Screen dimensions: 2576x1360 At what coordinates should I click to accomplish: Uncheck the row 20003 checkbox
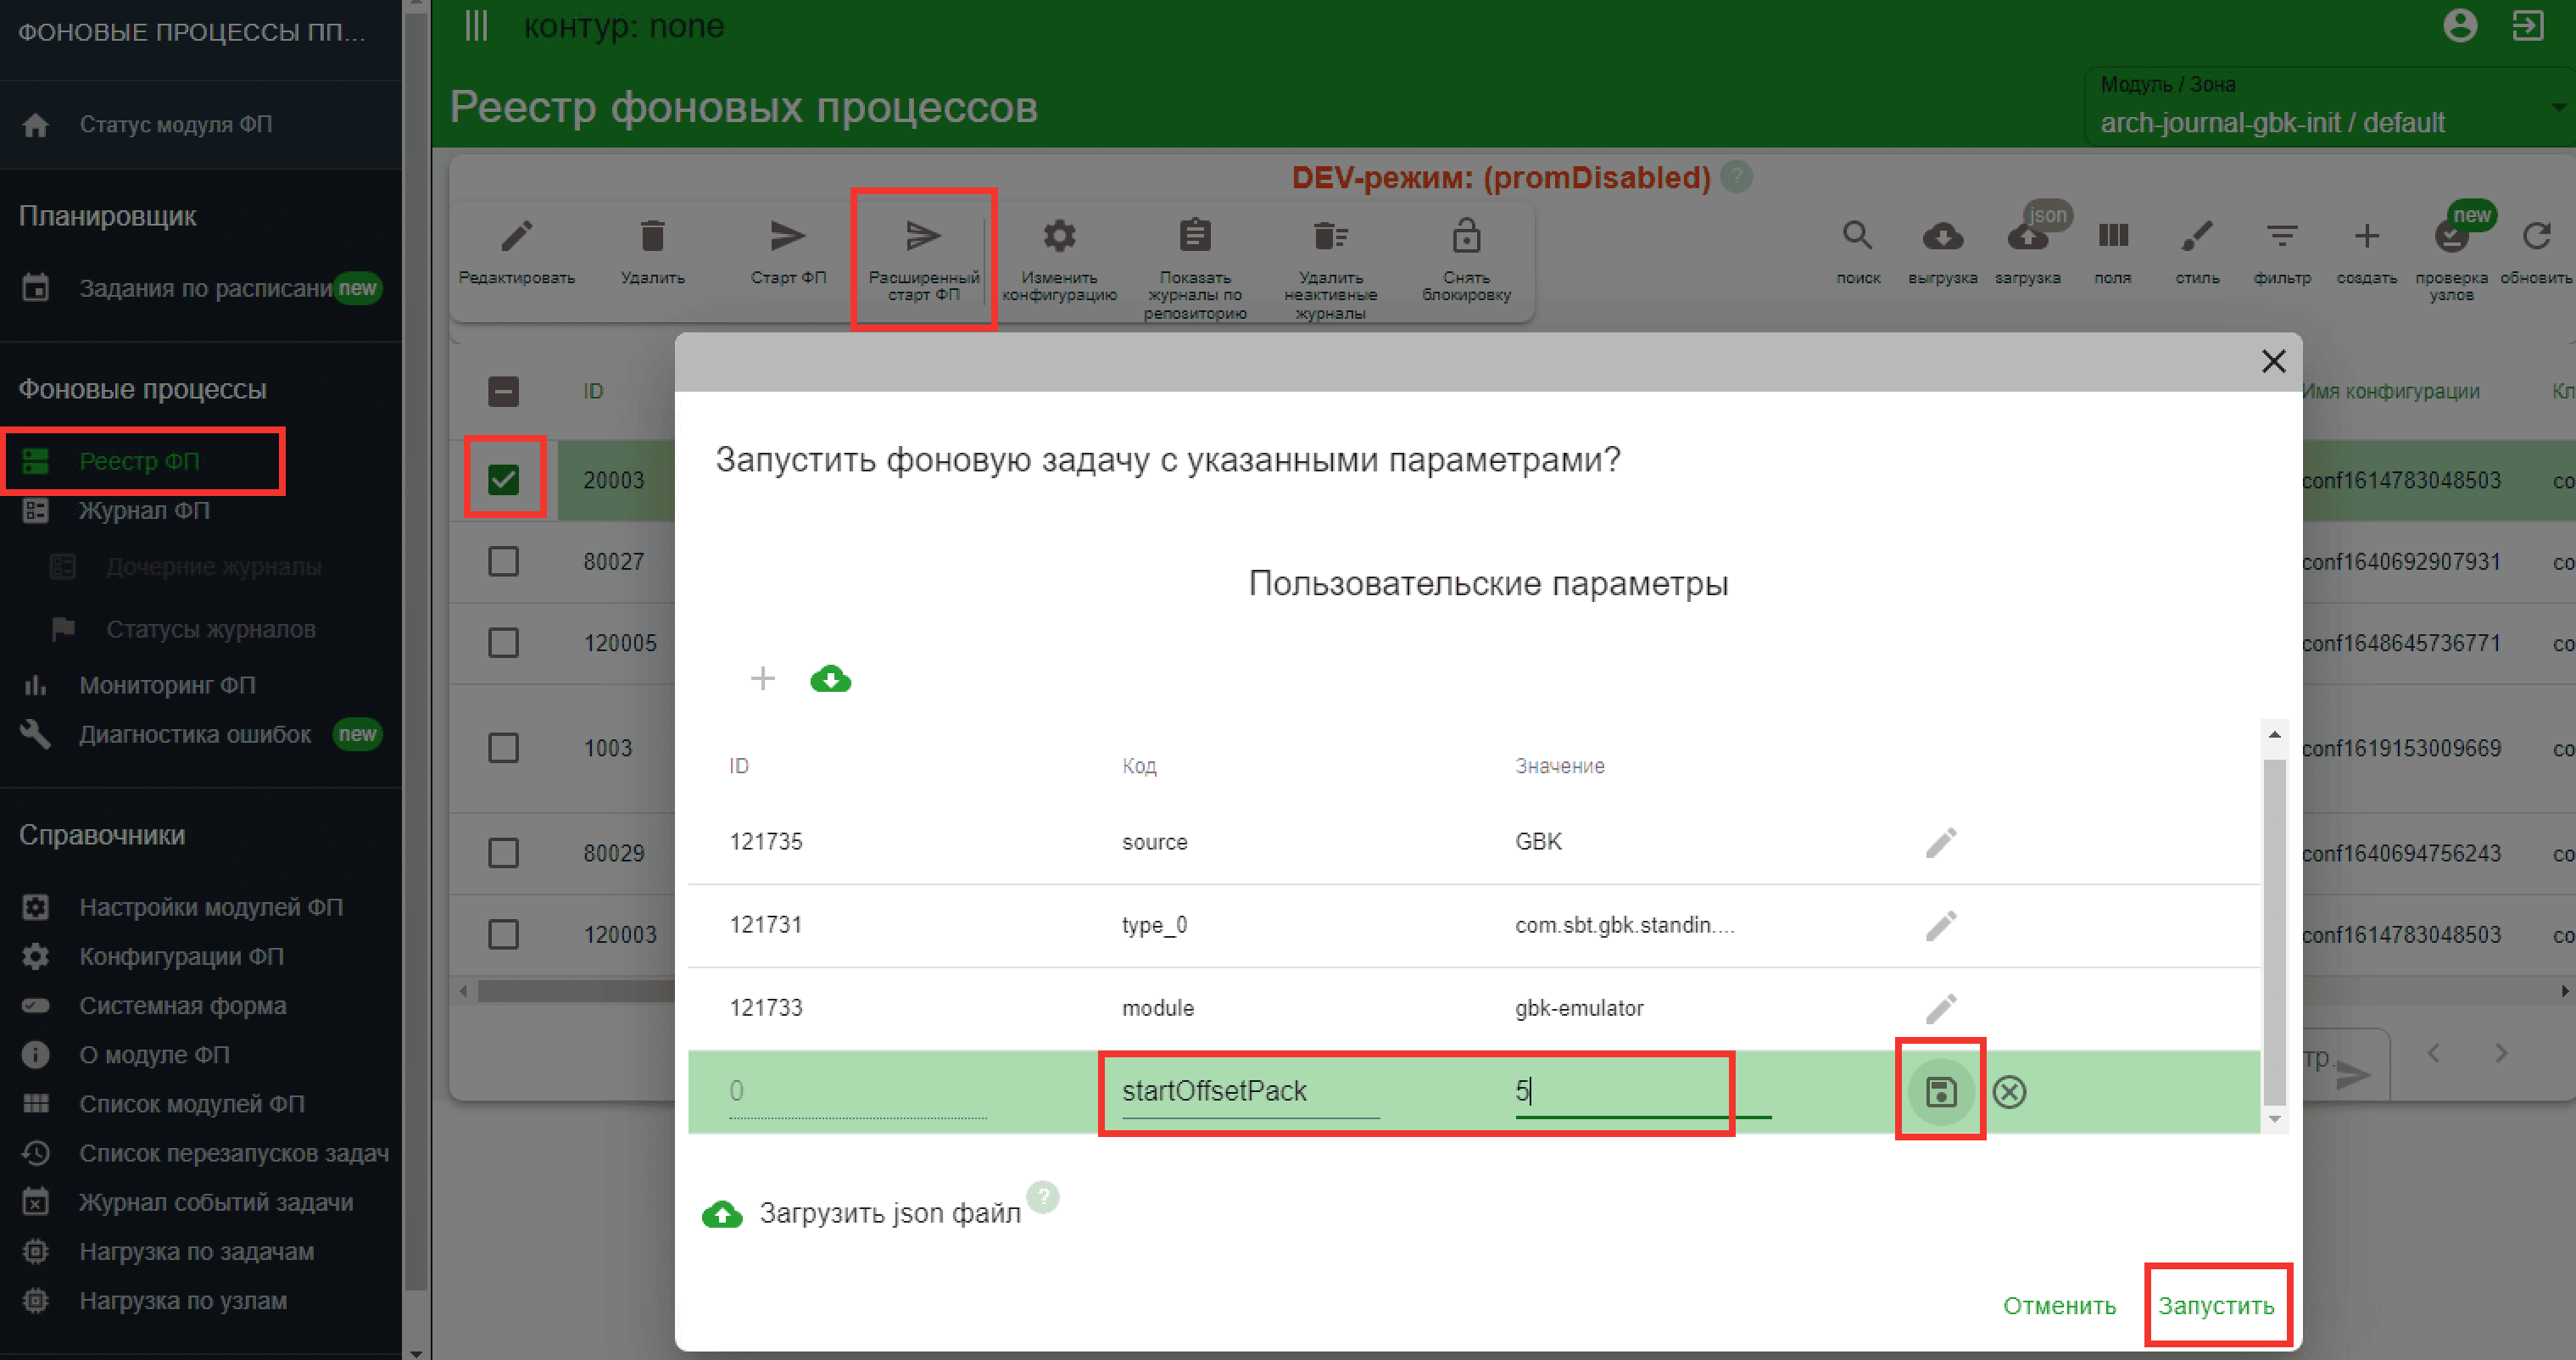tap(503, 480)
